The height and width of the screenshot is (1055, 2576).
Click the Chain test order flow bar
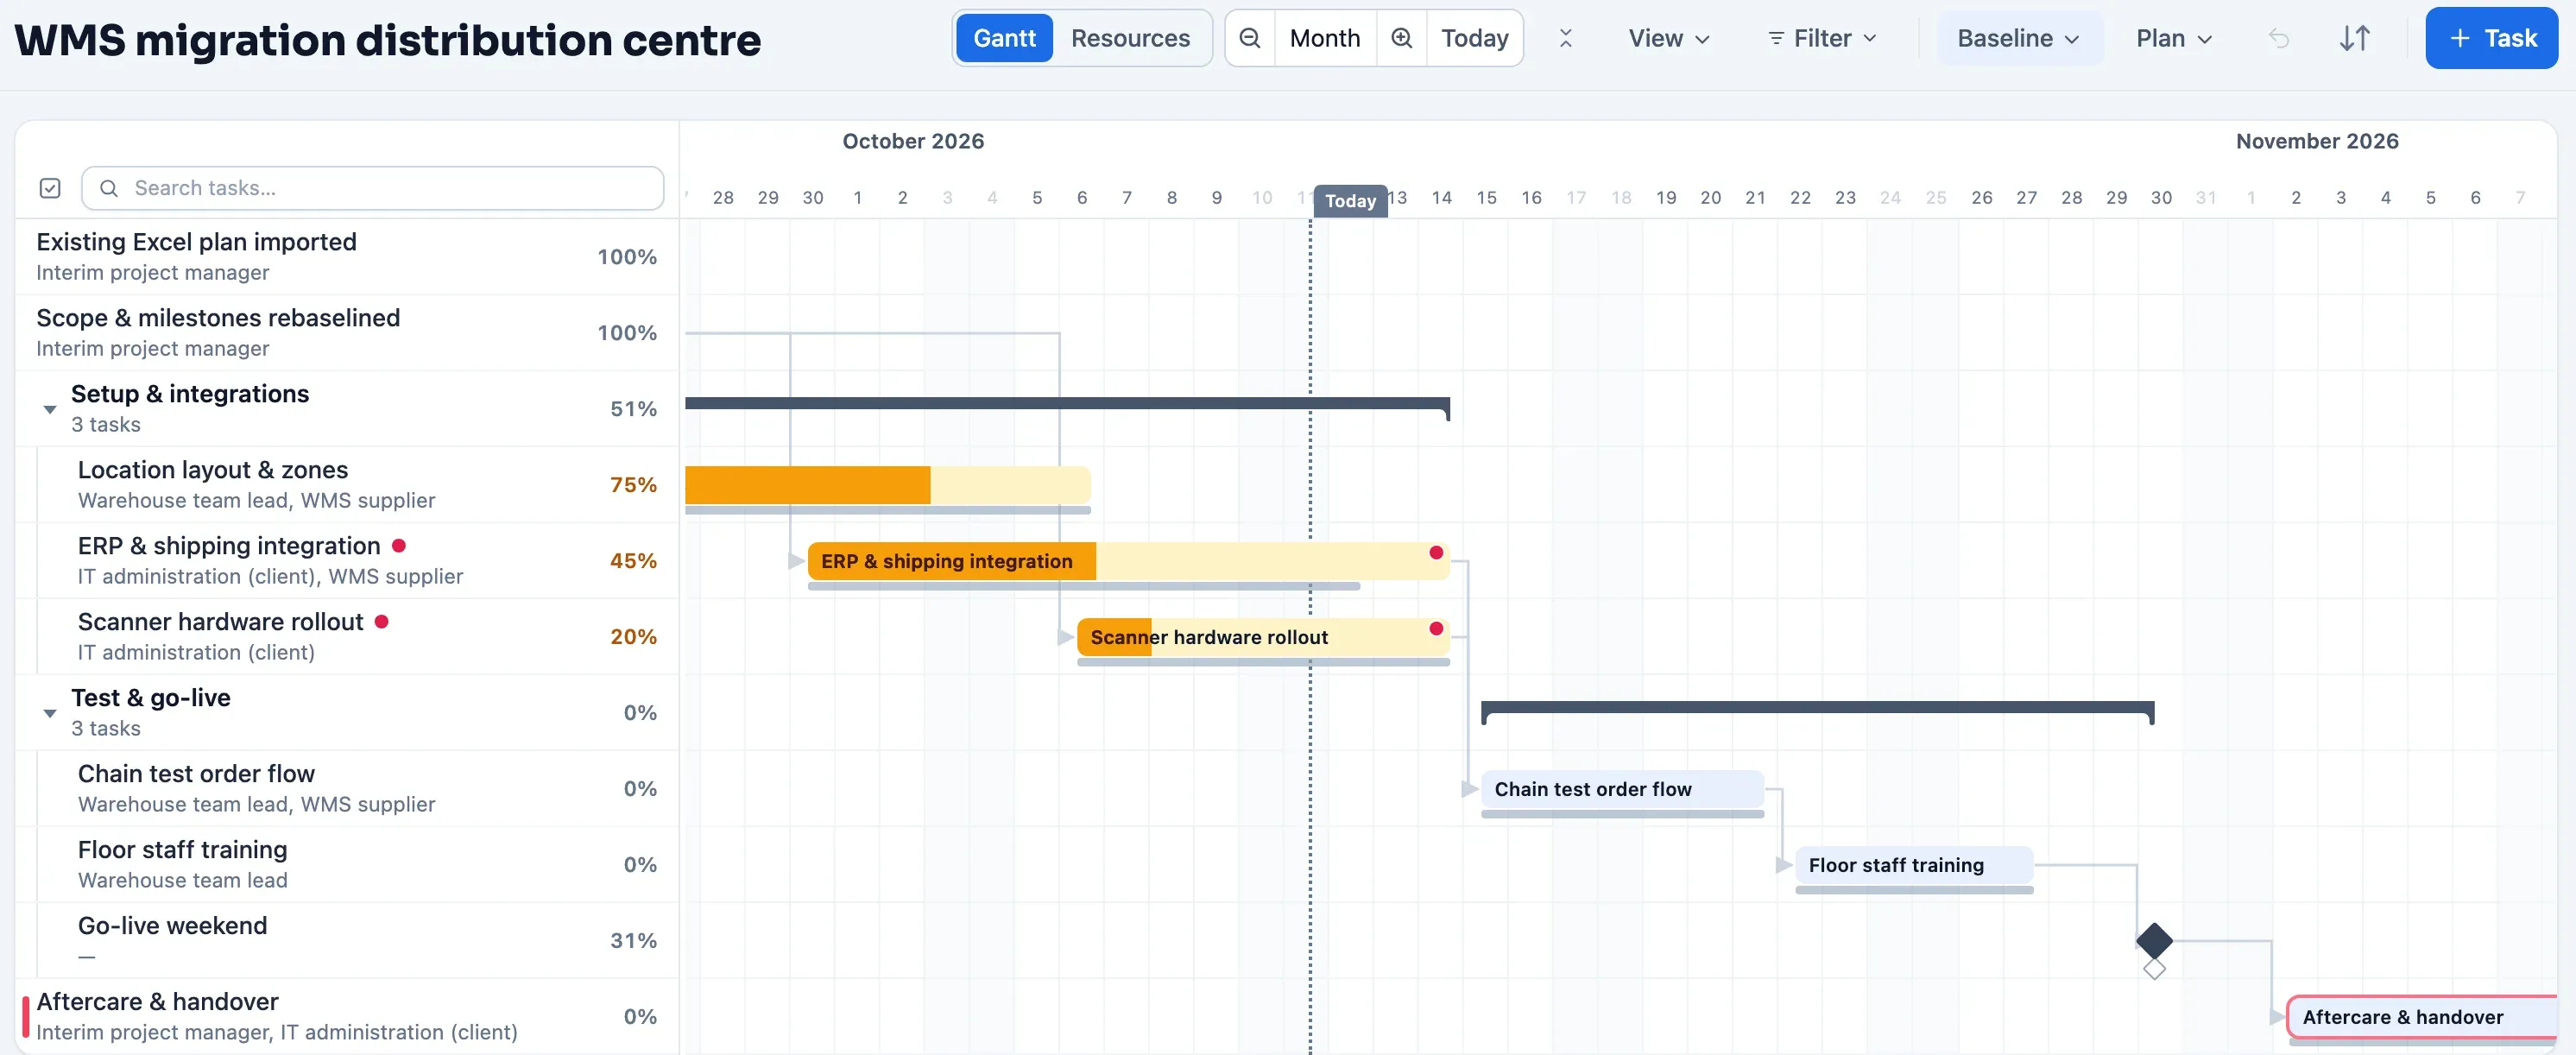pyautogui.click(x=1622, y=788)
